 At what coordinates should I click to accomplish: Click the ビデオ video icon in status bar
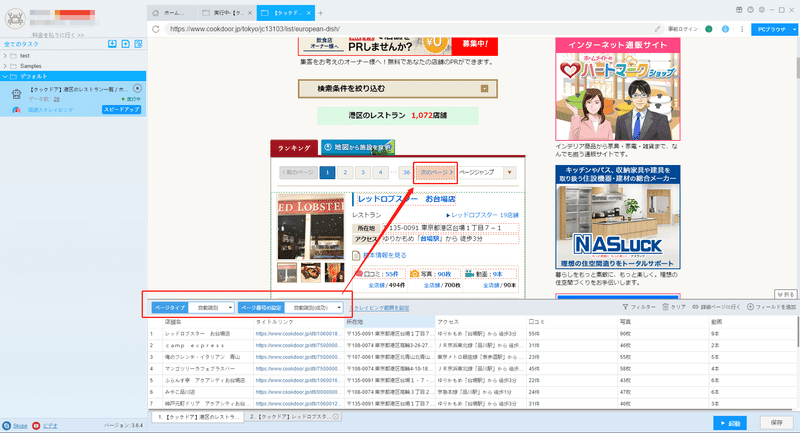[x=36, y=425]
